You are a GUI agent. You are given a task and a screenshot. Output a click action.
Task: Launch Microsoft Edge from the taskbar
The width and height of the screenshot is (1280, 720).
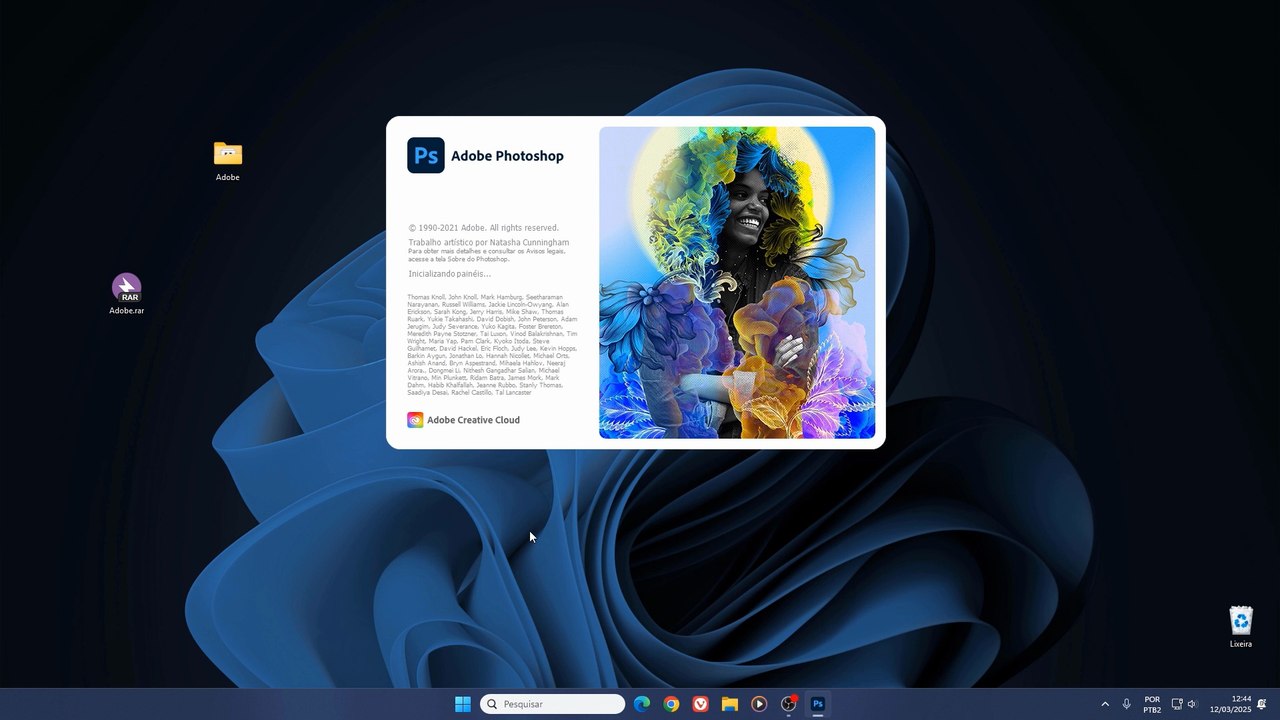(x=642, y=704)
